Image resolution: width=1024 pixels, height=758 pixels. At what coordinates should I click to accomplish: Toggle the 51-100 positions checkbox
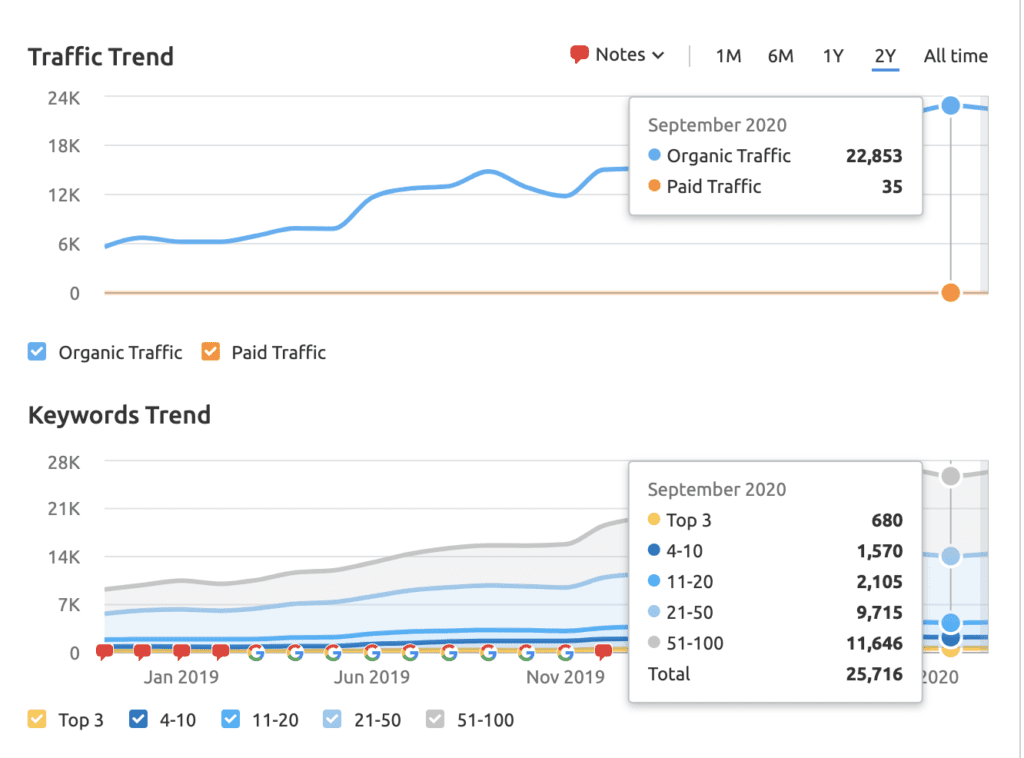coord(435,719)
